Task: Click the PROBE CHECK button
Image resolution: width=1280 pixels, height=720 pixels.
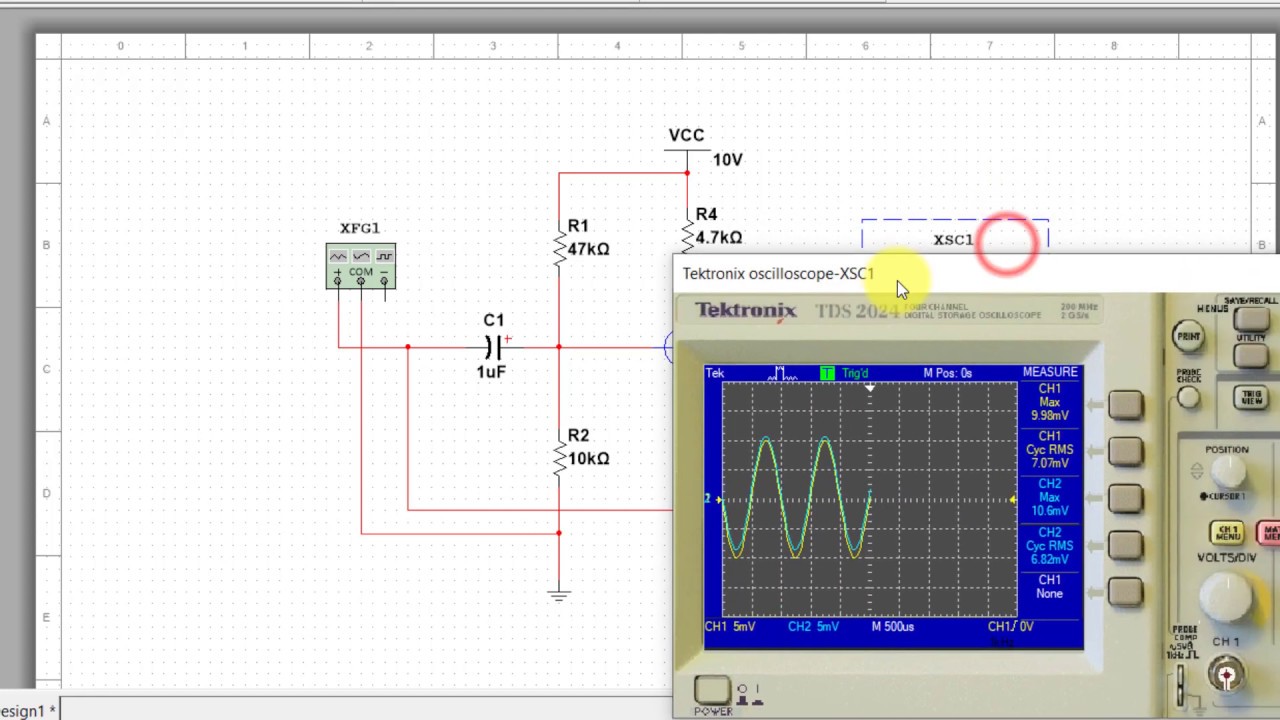Action: [x=1188, y=397]
